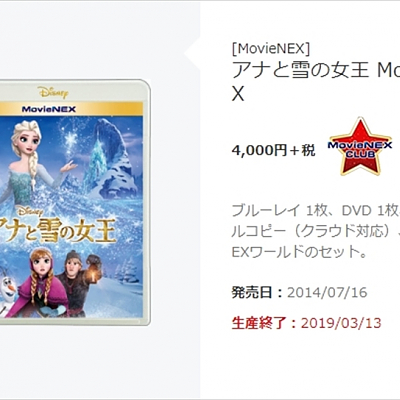Image resolution: width=400 pixels, height=400 pixels.
Task: Click the EXワールドのセット description line
Action: click(299, 252)
